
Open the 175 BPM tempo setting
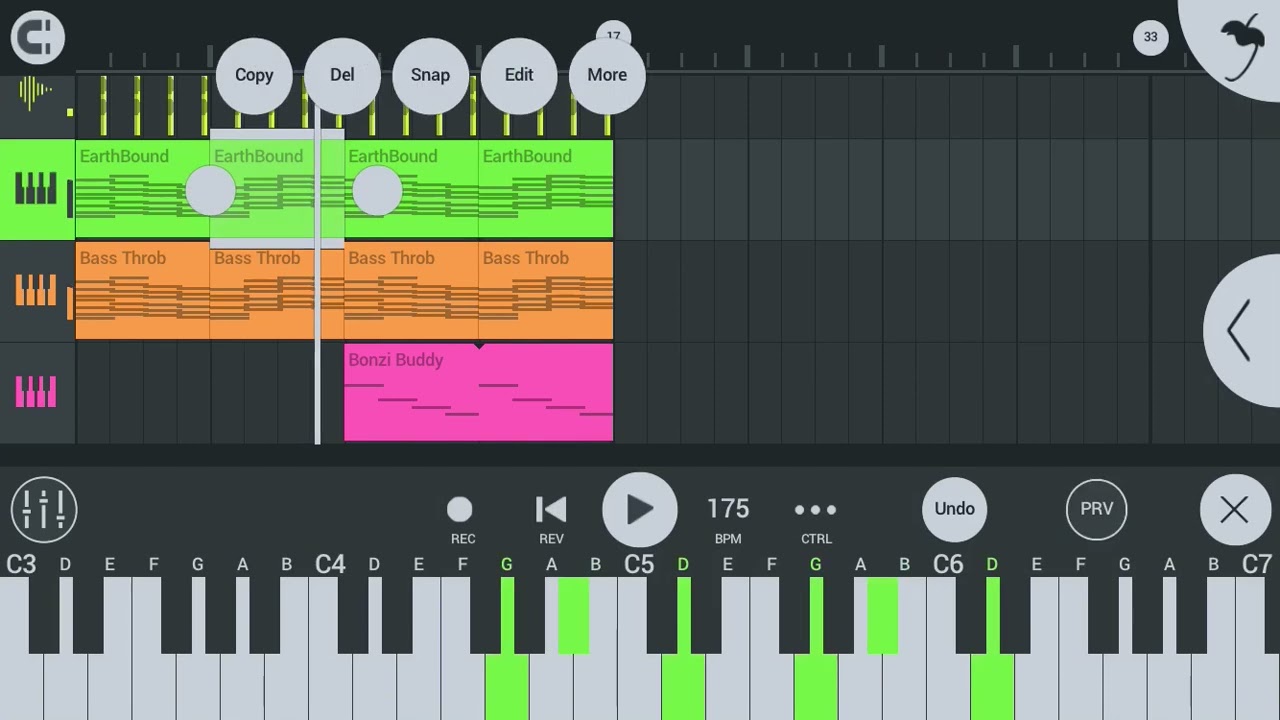click(728, 518)
